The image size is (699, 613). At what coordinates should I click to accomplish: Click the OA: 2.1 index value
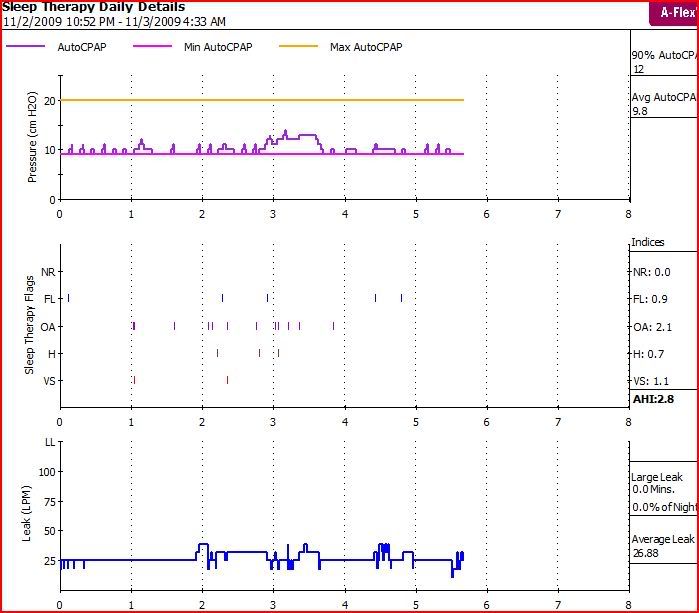click(x=651, y=326)
